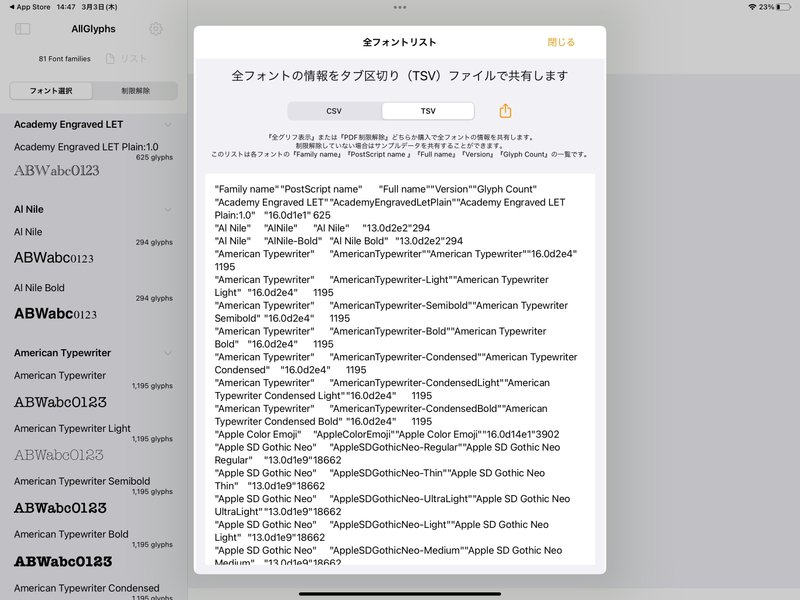Screen dimensions: 800x600
Task: Tap the AppleSDGothicNeo-UltraLight data row
Action: 392,505
